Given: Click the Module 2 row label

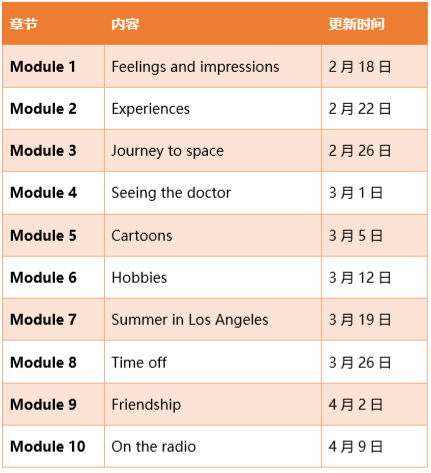Looking at the screenshot, I should click(x=43, y=109).
